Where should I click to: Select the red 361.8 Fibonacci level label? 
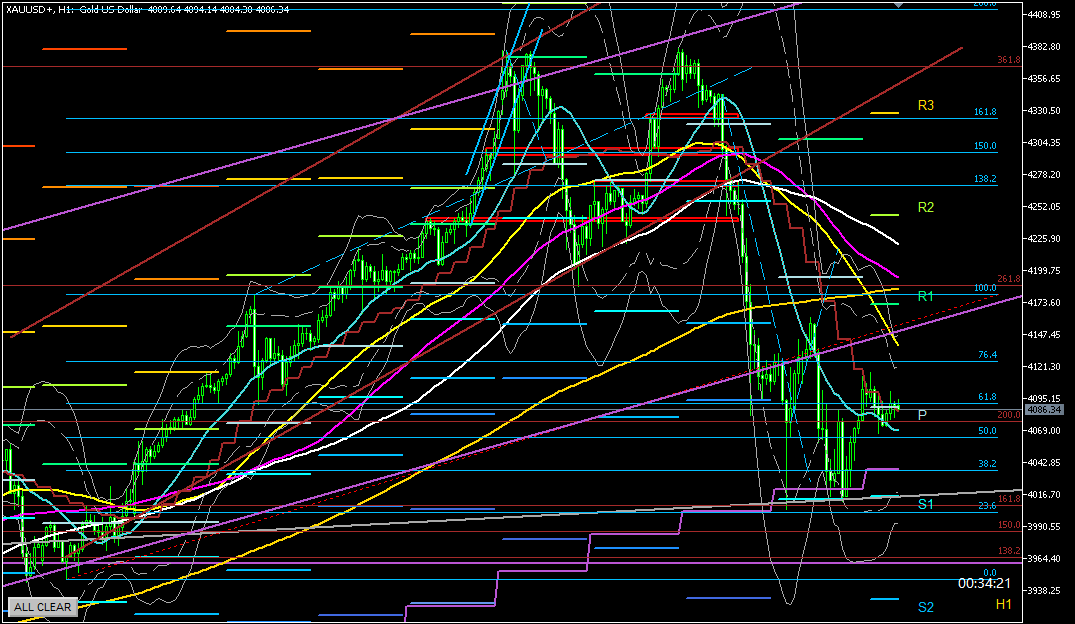tap(1007, 61)
